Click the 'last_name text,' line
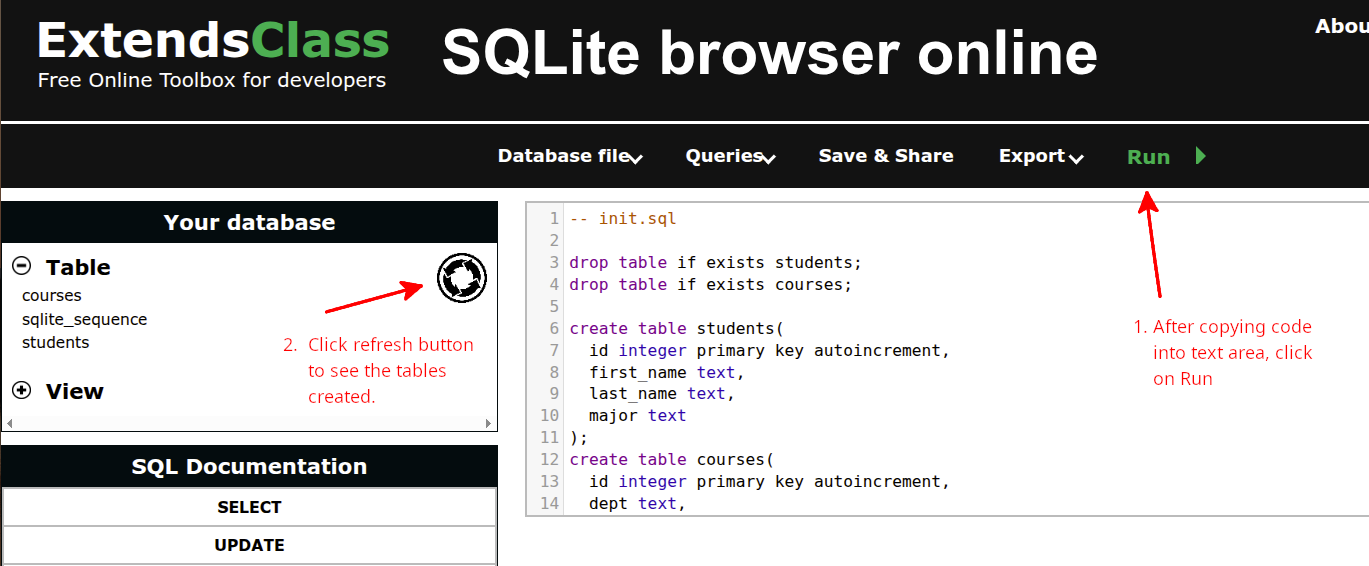 pyautogui.click(x=662, y=394)
